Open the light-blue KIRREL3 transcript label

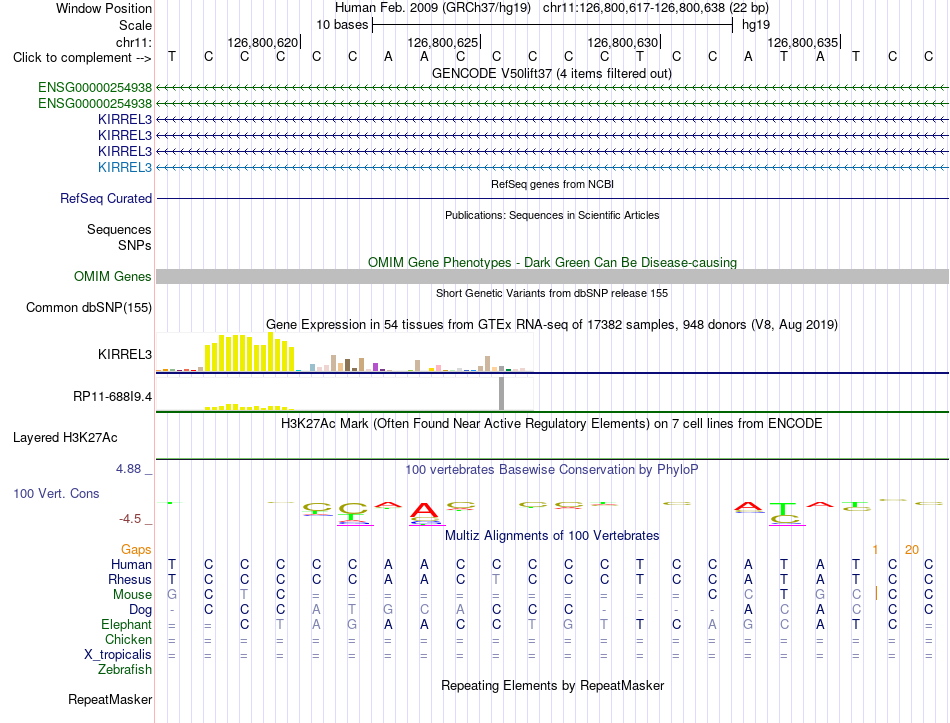click(x=125, y=167)
